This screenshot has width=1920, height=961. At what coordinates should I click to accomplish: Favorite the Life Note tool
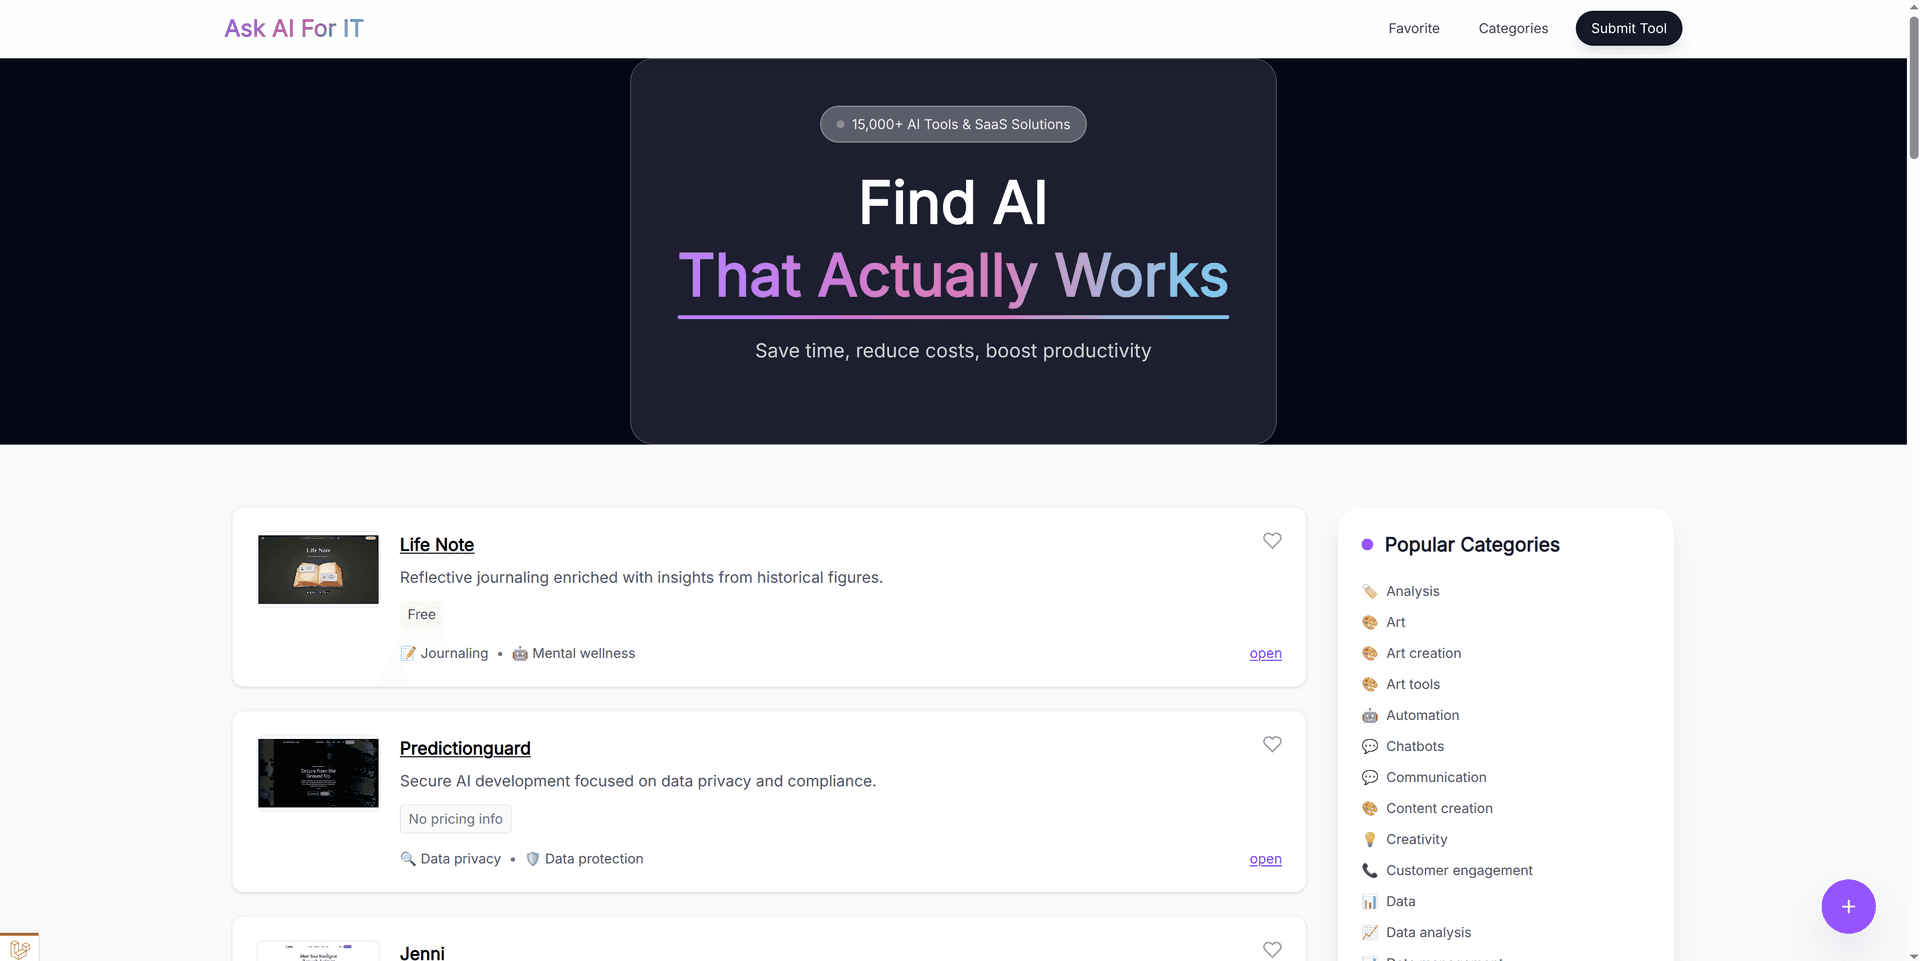pyautogui.click(x=1272, y=540)
